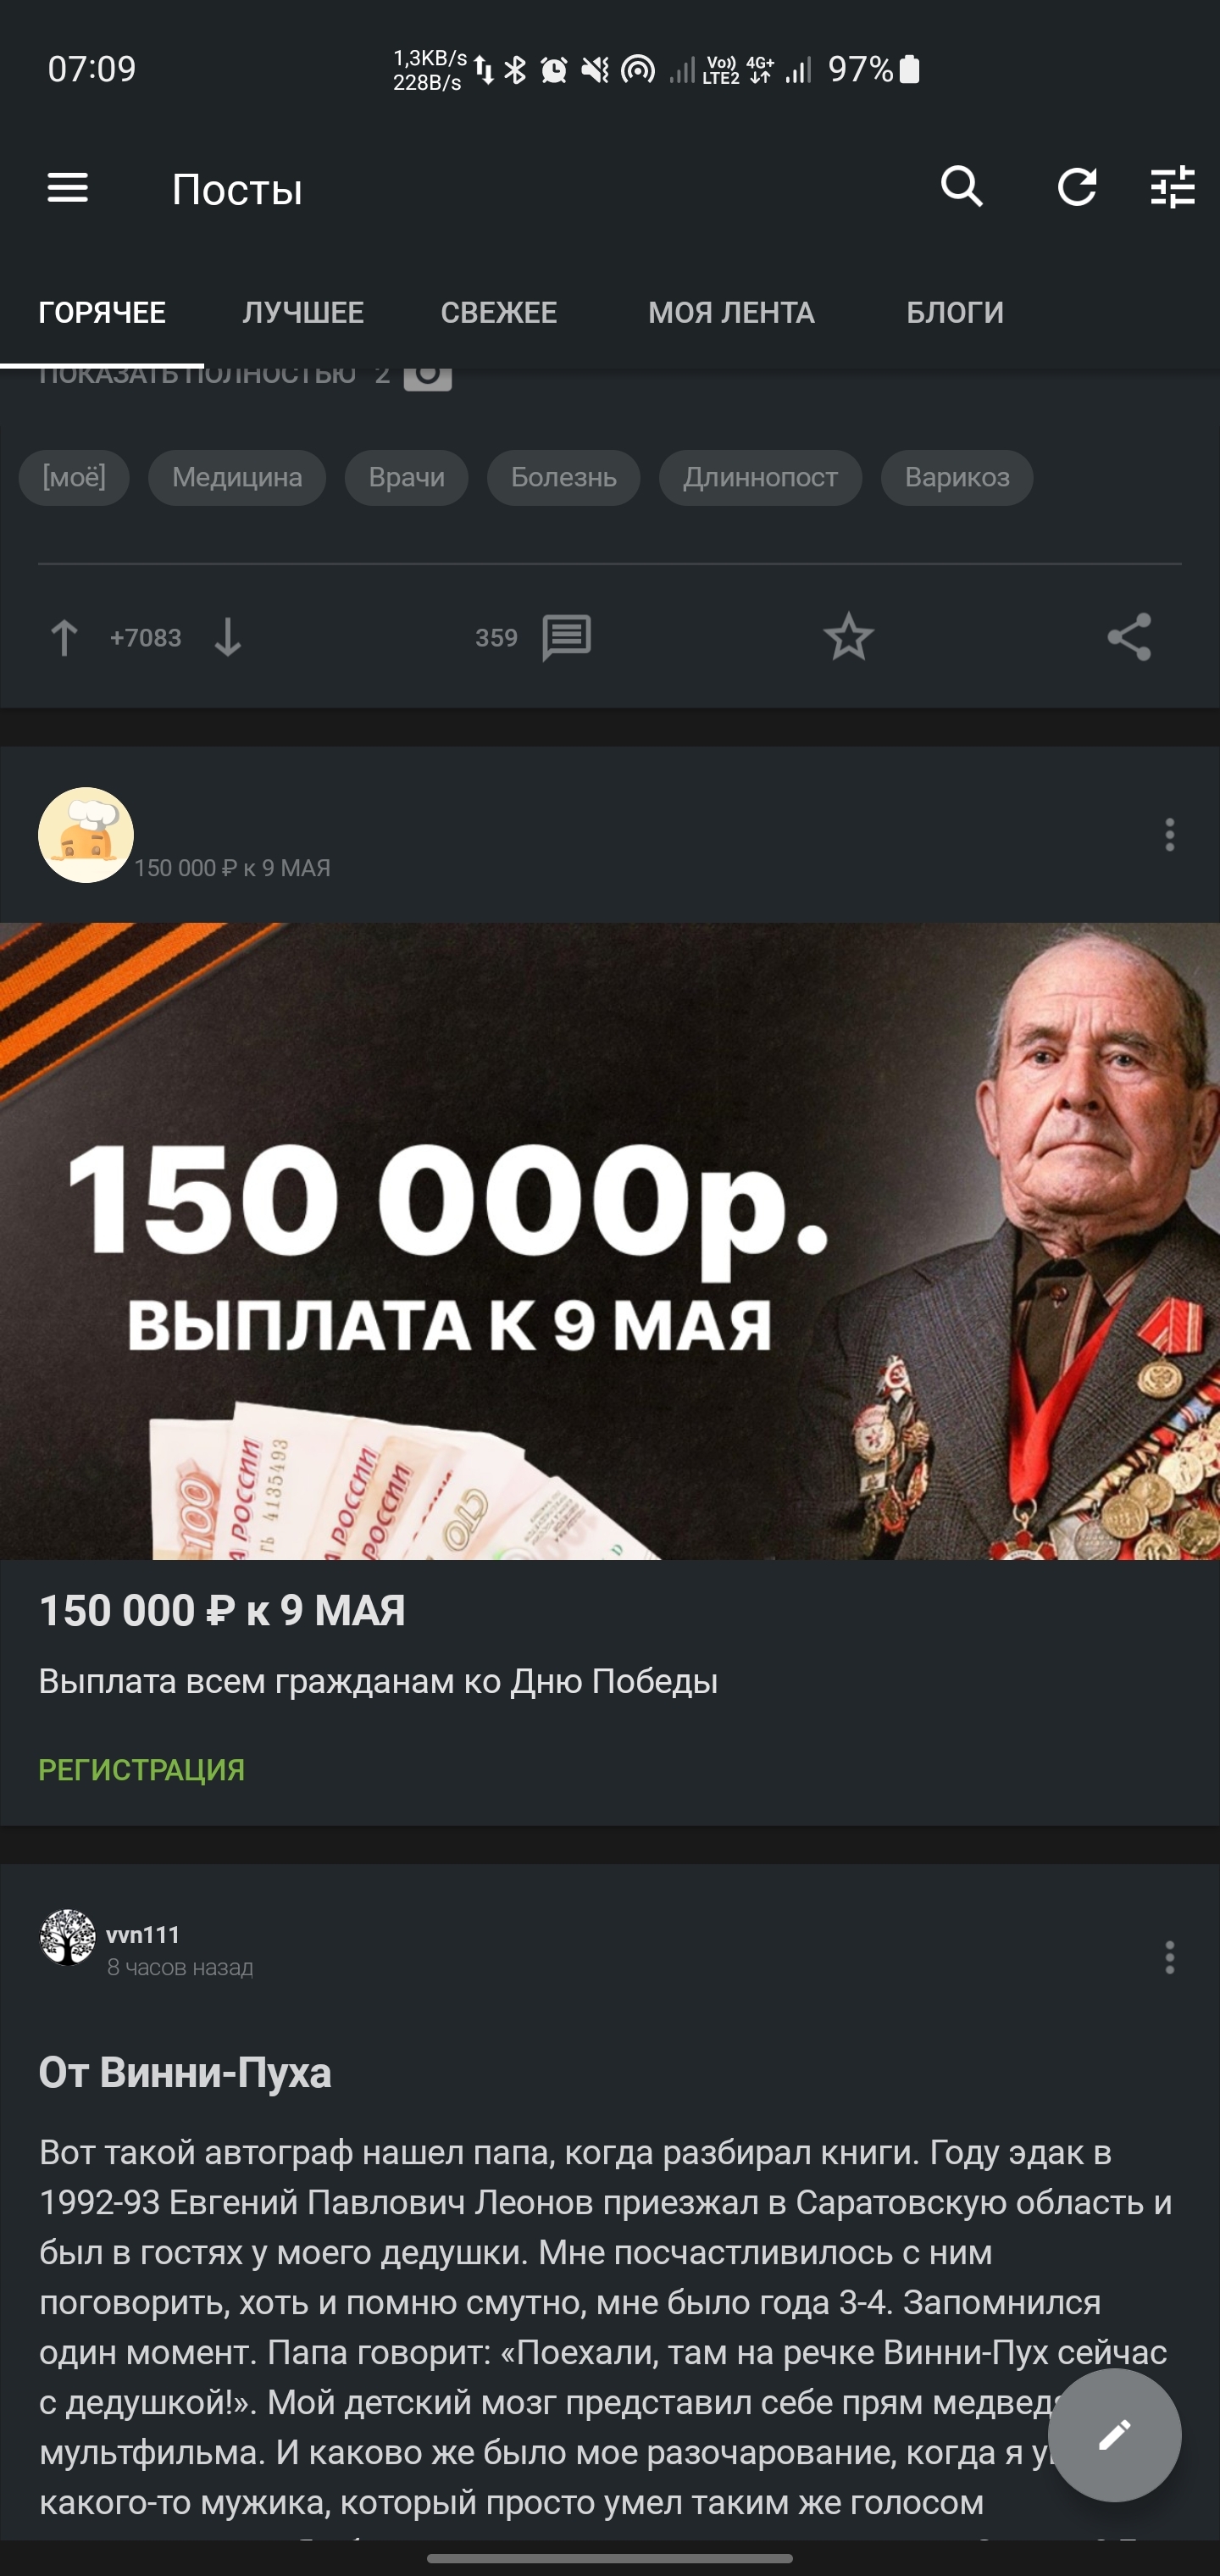Viewport: 1220px width, 2576px height.
Task: Open options menu for vvn111's post
Action: (1169, 1958)
